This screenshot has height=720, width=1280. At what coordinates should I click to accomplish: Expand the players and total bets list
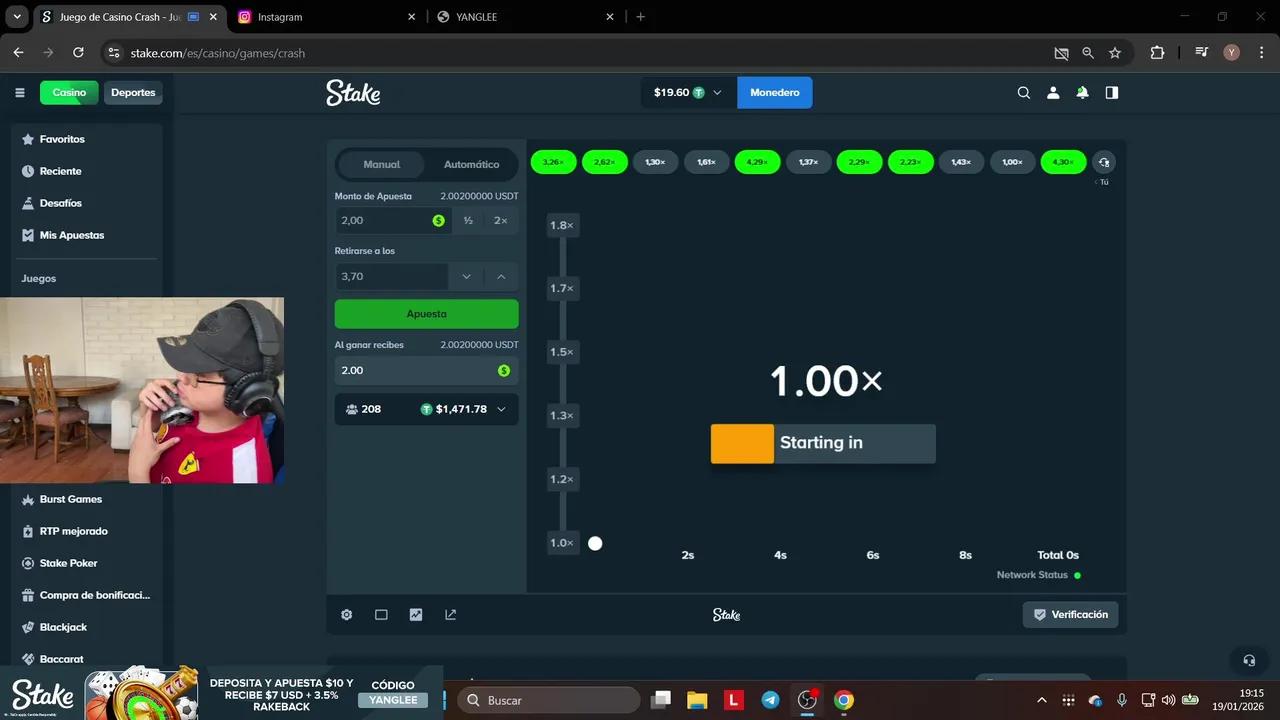426,409
